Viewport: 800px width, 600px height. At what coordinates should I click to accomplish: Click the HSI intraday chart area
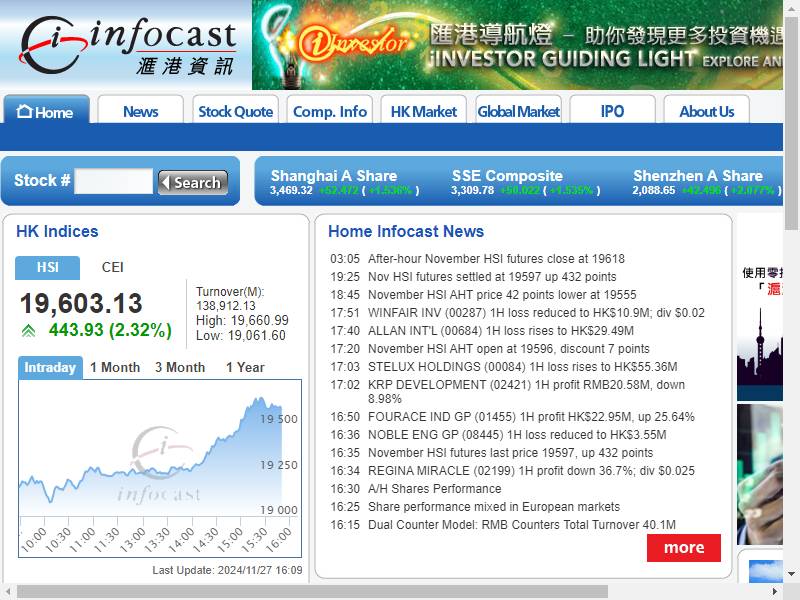pyautogui.click(x=160, y=468)
